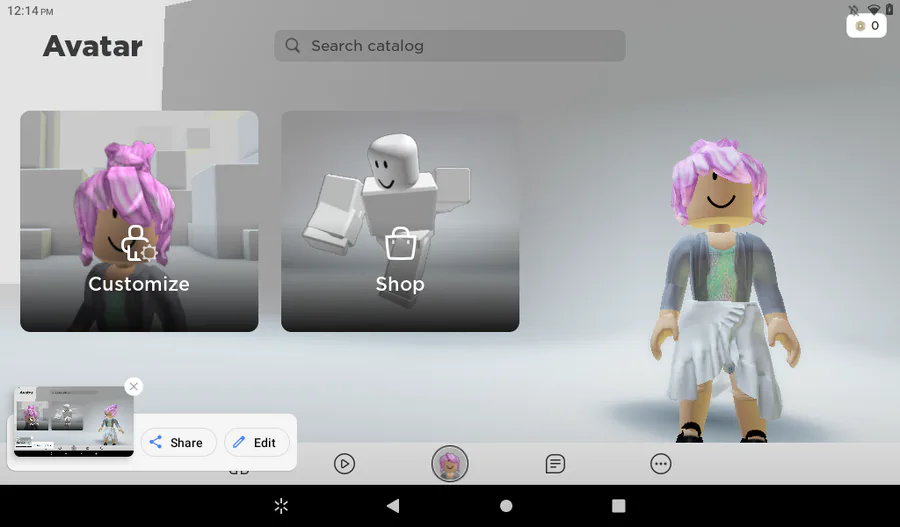Viewport: 900px width, 527px height.
Task: Tap the assistant sparkle icon in navigation bar
Action: 281,506
